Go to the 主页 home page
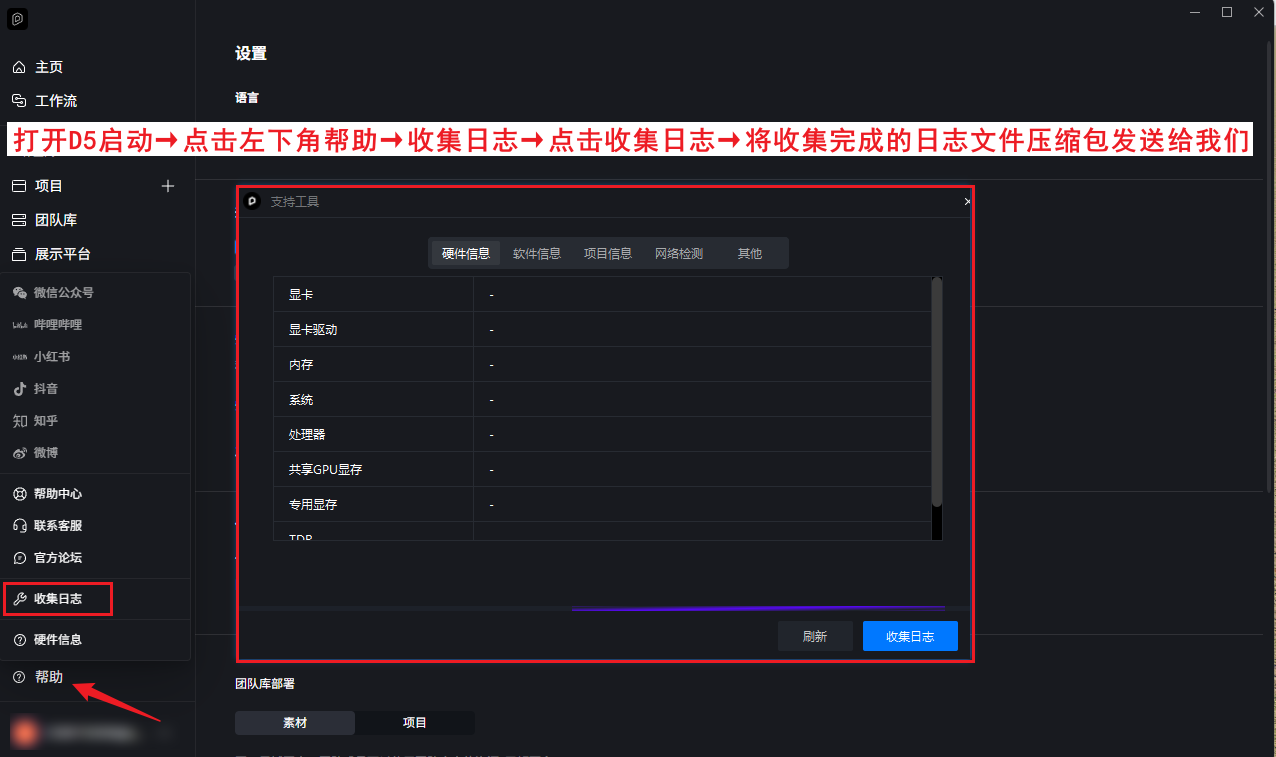 click(x=48, y=67)
